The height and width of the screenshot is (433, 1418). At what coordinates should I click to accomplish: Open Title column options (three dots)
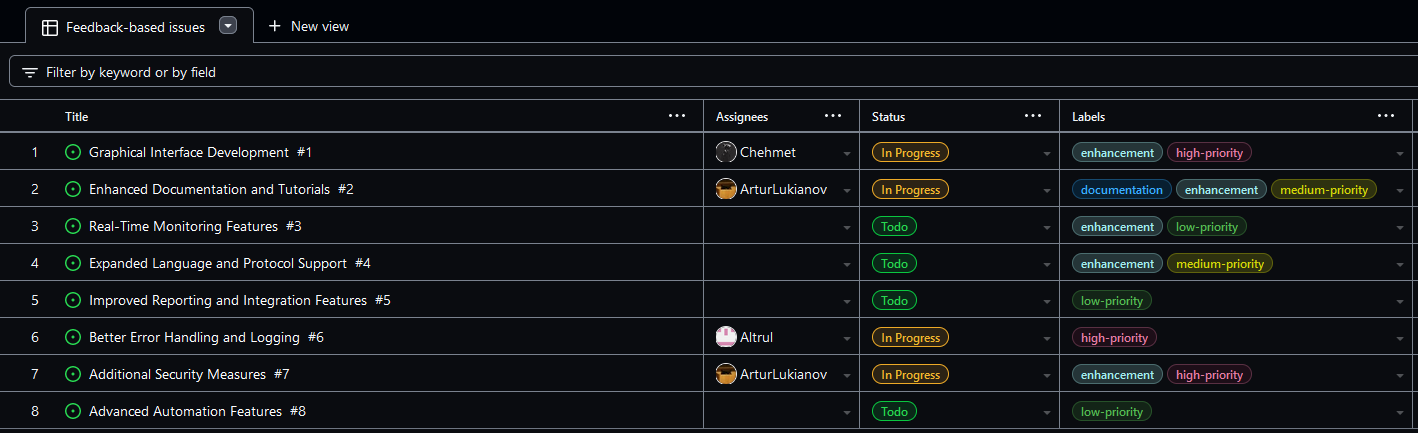(x=677, y=116)
